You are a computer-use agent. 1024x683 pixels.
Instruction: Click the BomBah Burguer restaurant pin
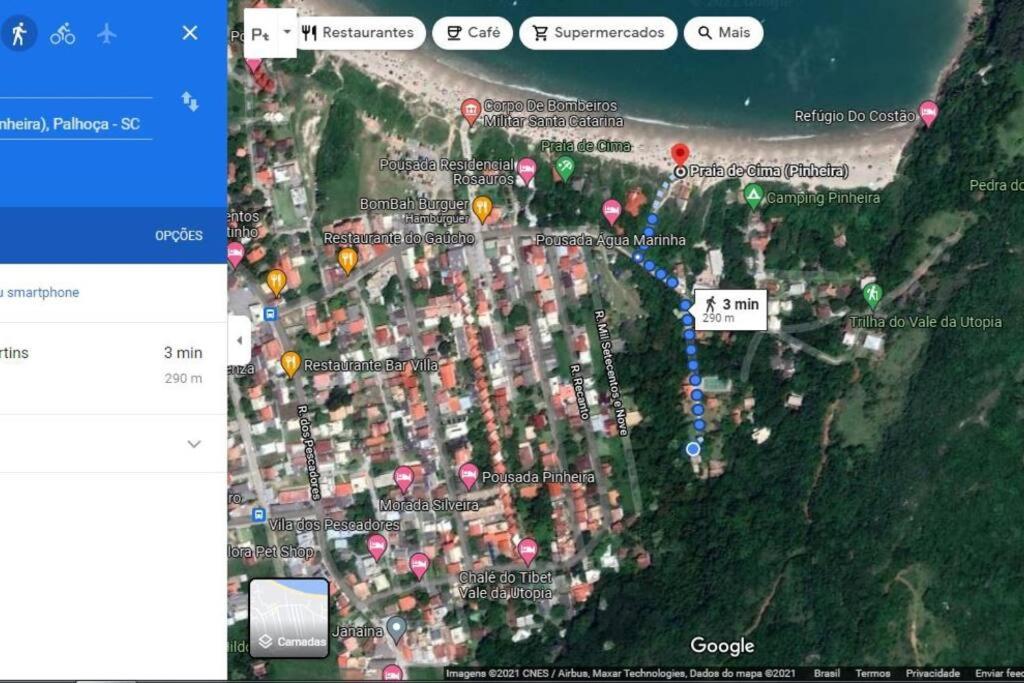(482, 209)
